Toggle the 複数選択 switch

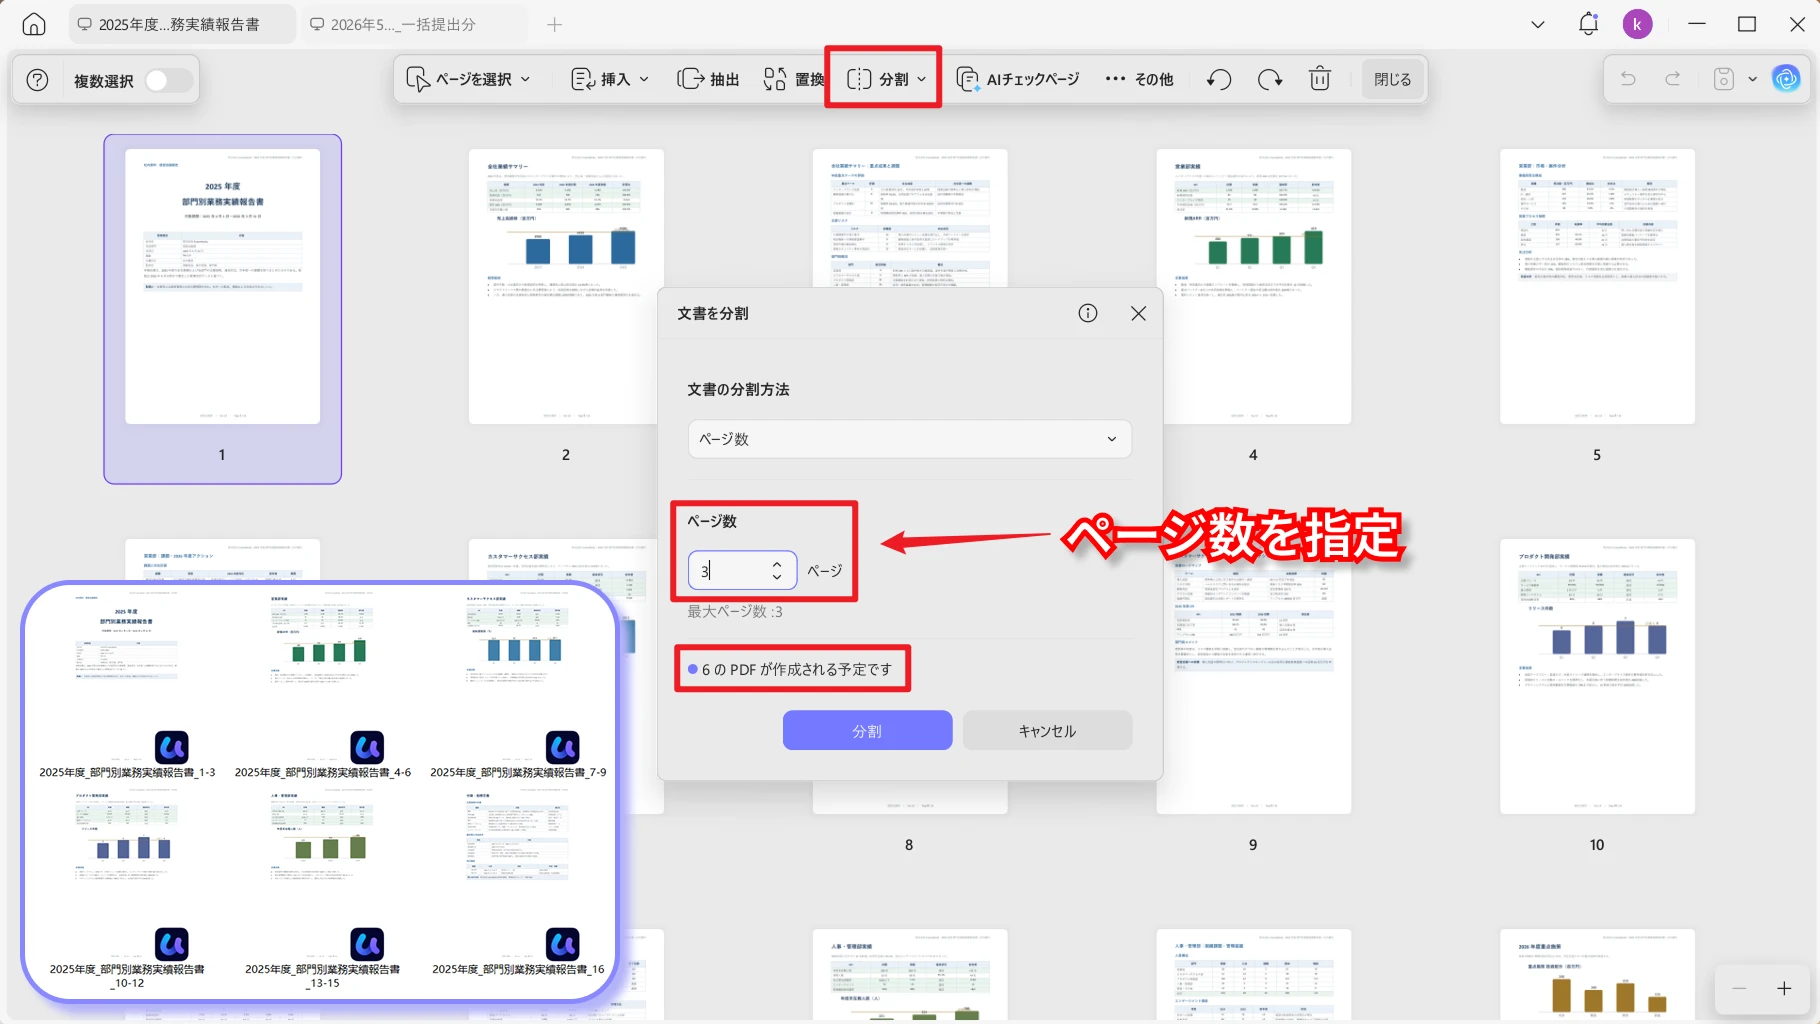(168, 80)
